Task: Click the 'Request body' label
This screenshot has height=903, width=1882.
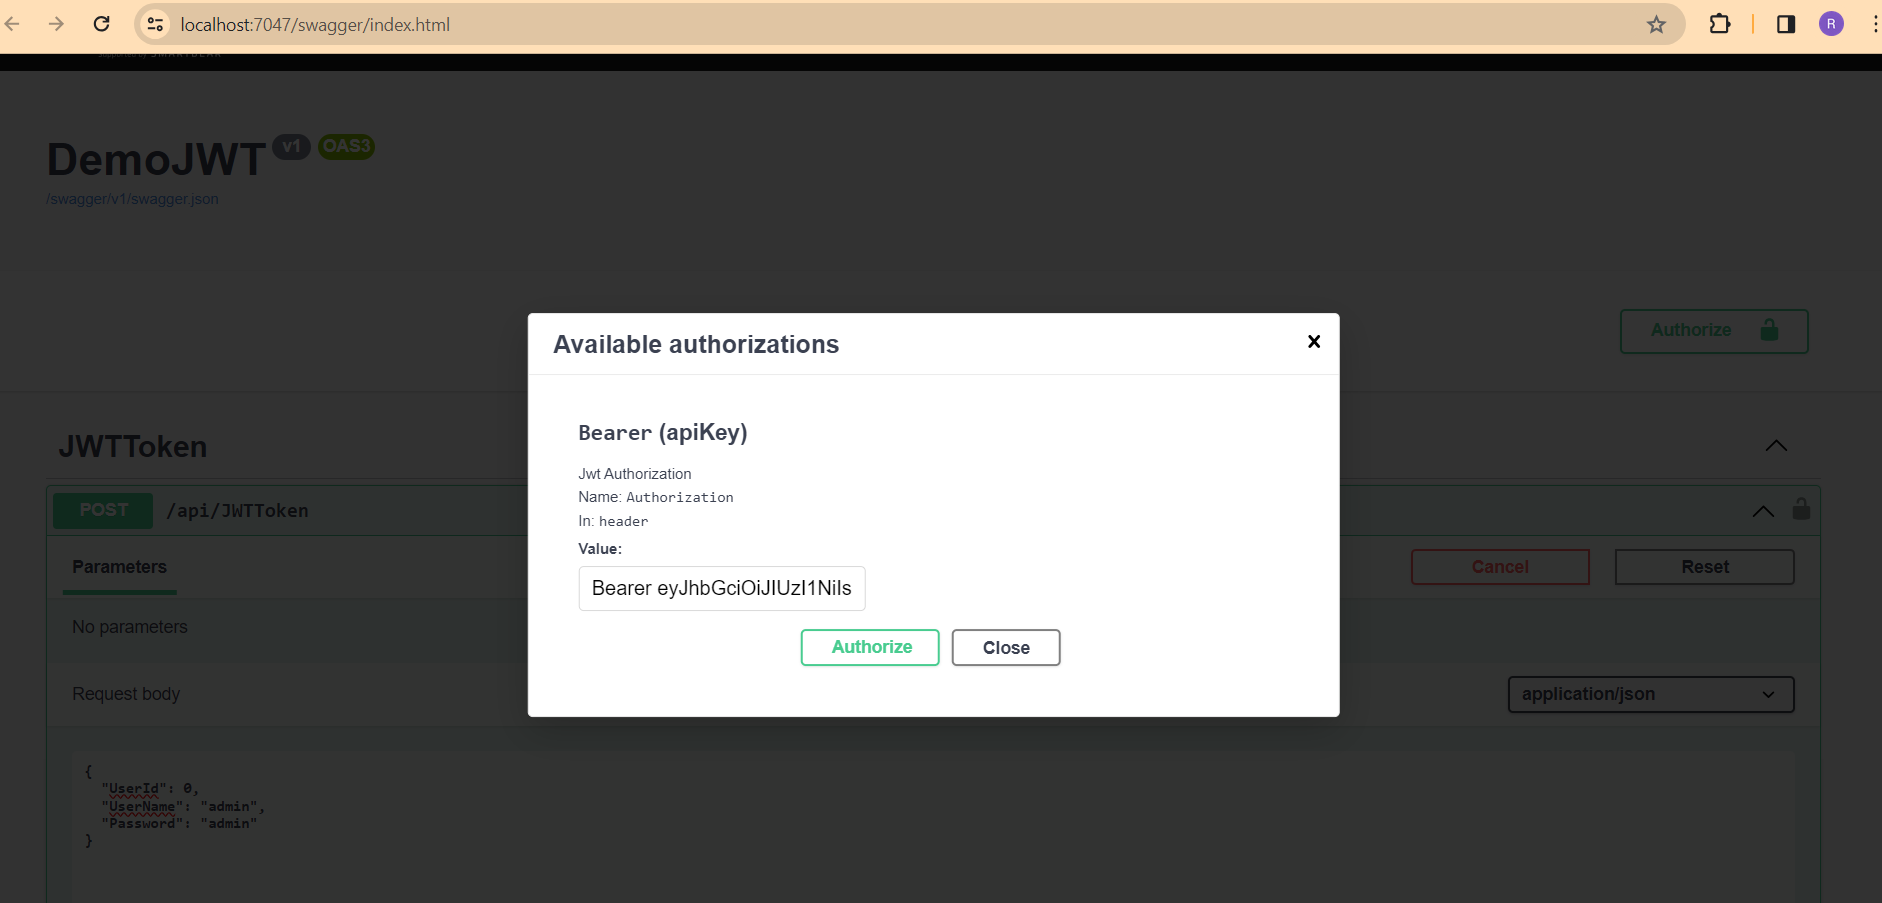Action: pyautogui.click(x=126, y=694)
